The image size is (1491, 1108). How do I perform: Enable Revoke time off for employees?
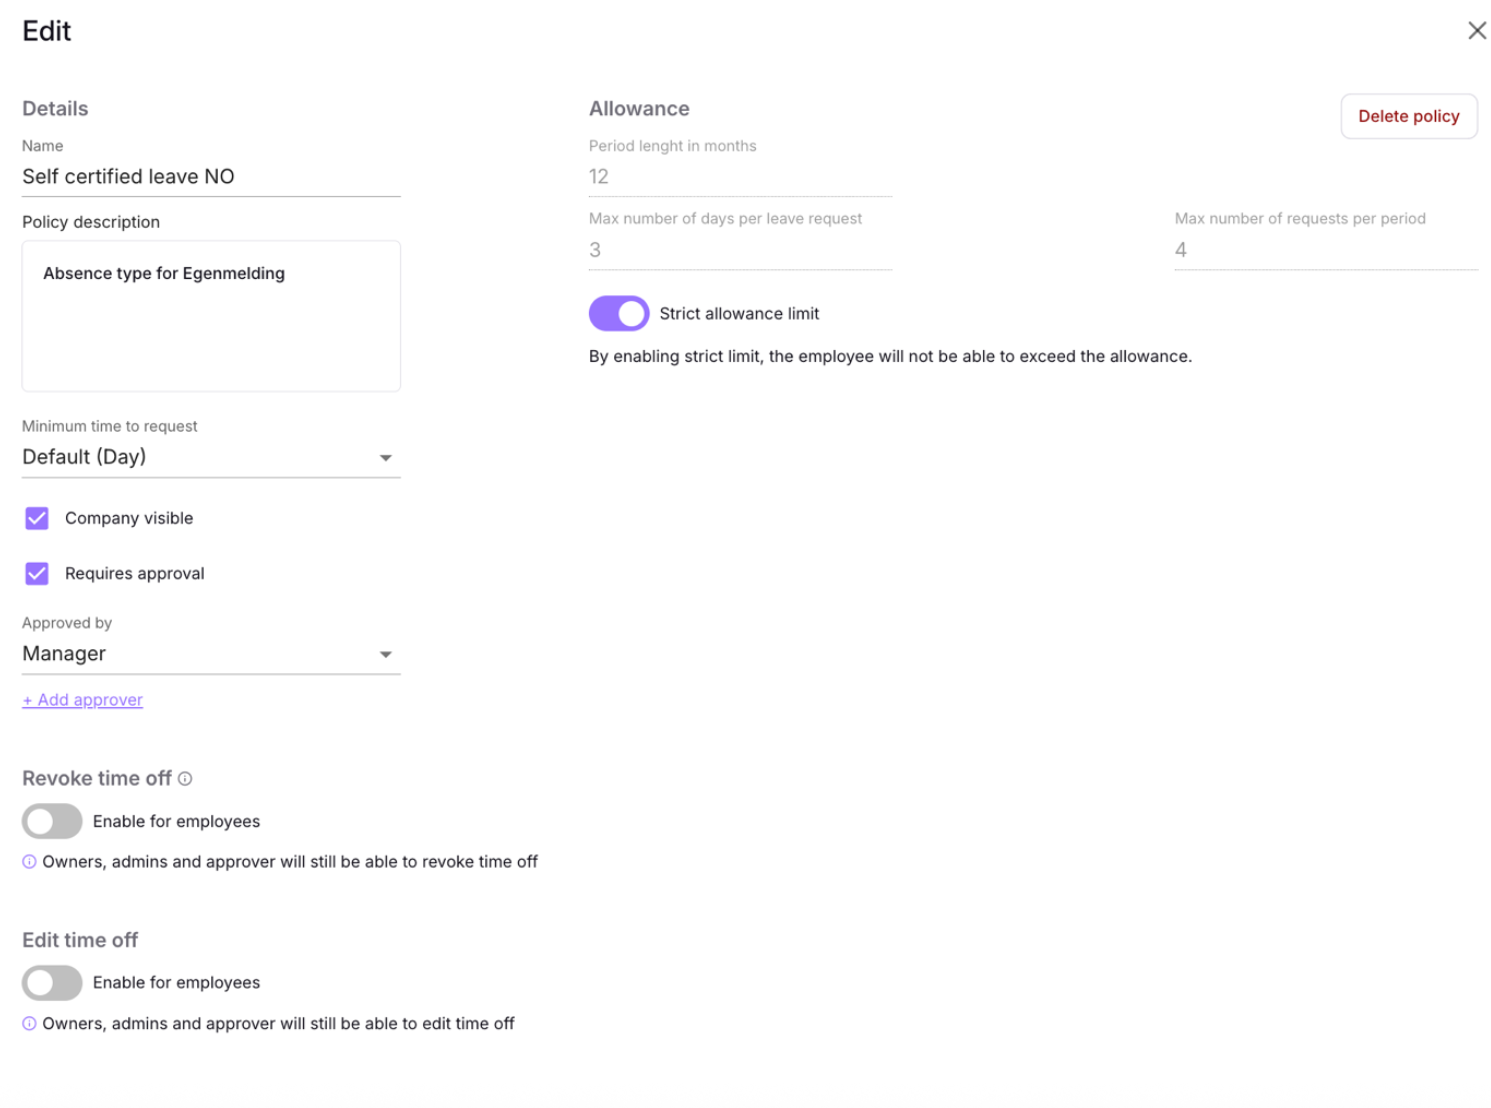coord(52,821)
